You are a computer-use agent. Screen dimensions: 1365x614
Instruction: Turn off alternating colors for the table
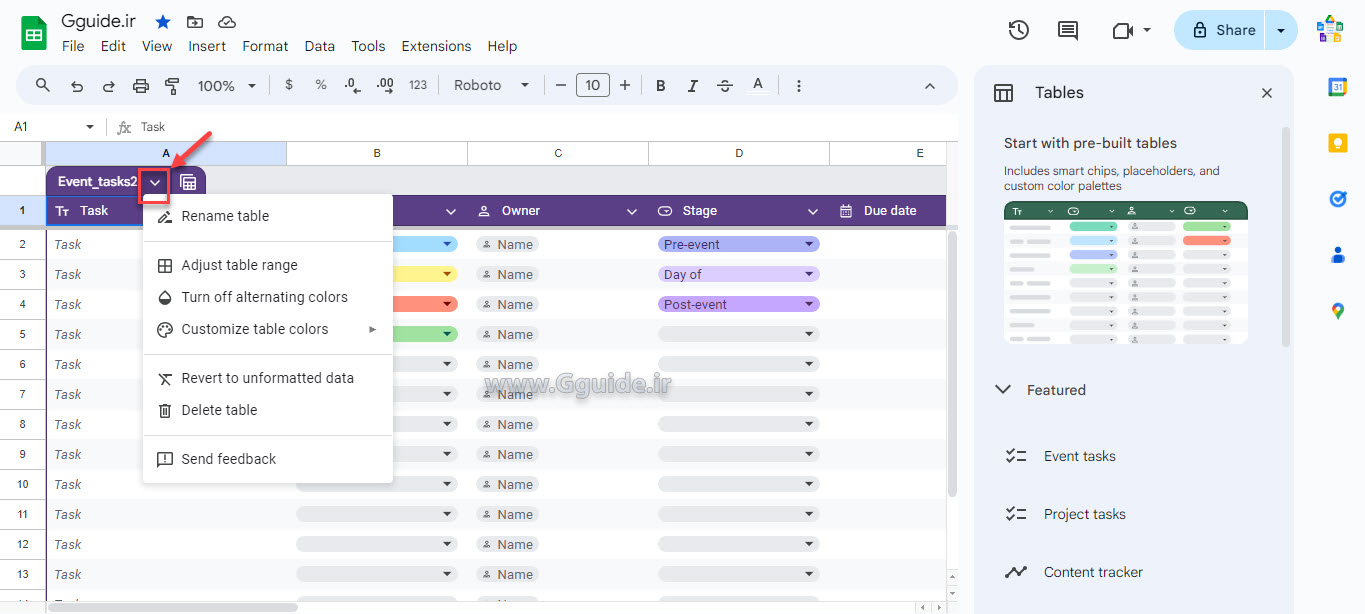(x=264, y=297)
